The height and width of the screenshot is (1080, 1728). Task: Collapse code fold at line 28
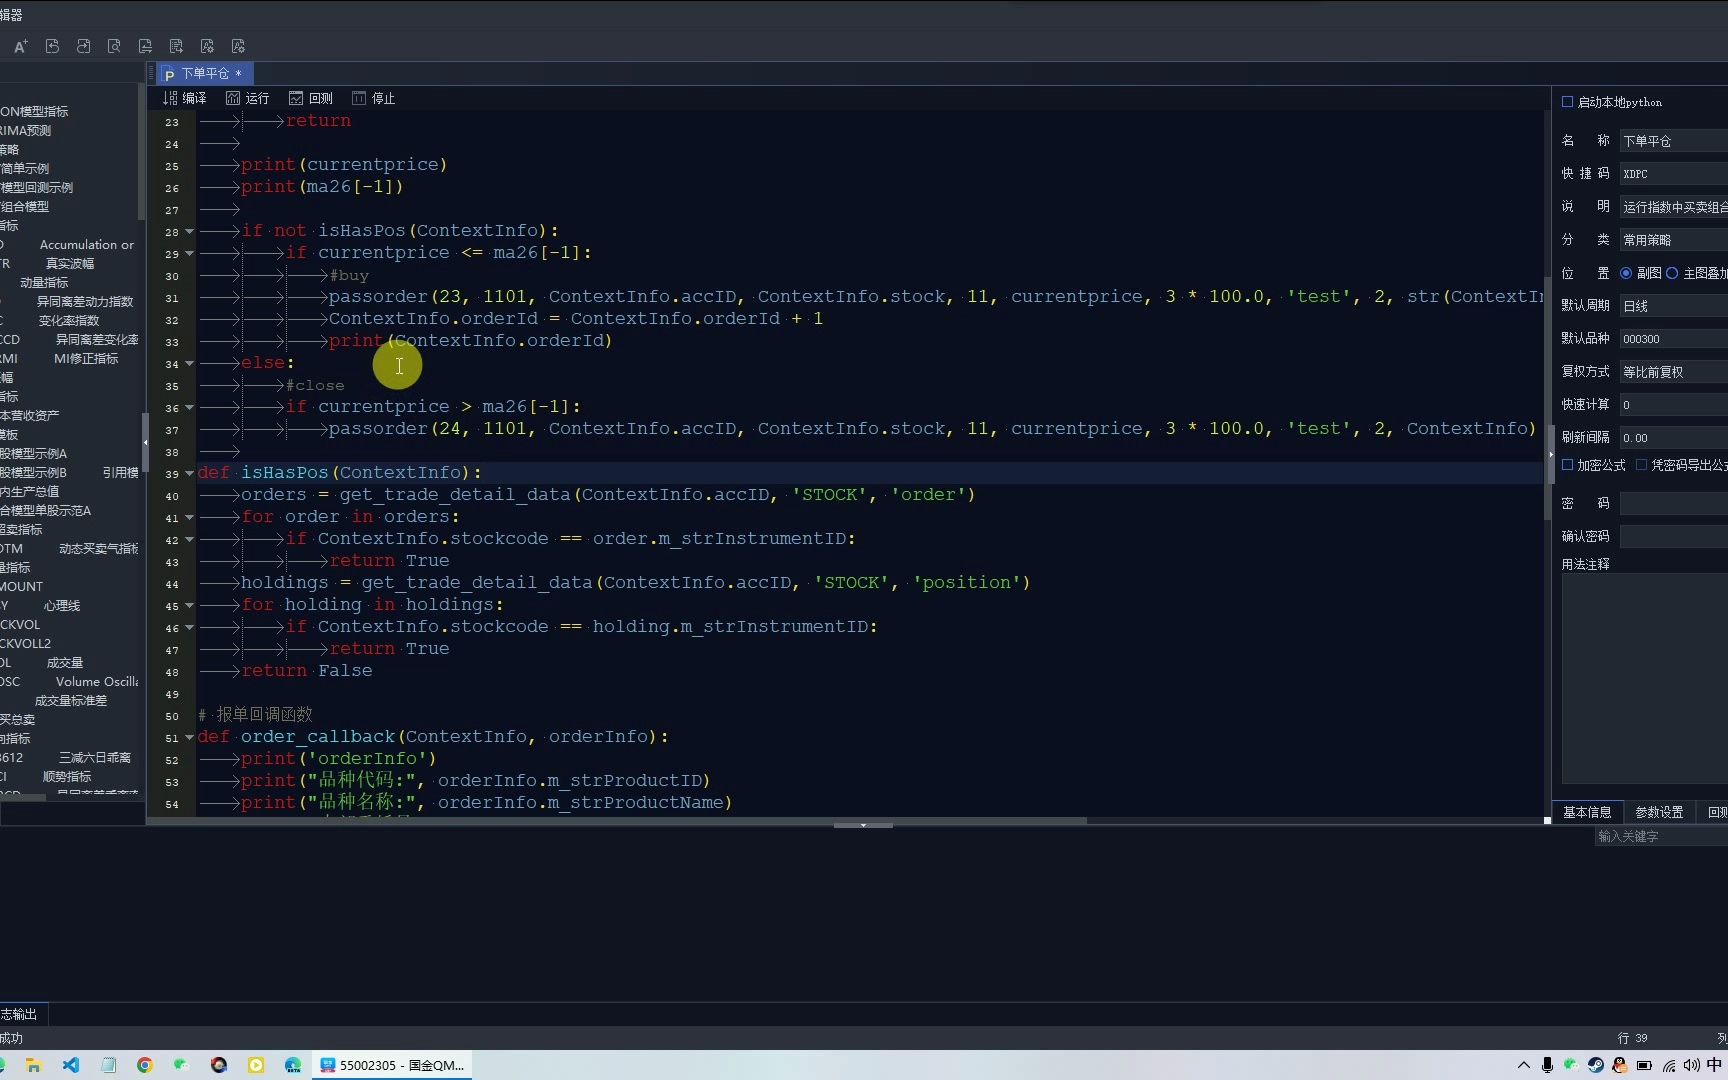pos(189,231)
